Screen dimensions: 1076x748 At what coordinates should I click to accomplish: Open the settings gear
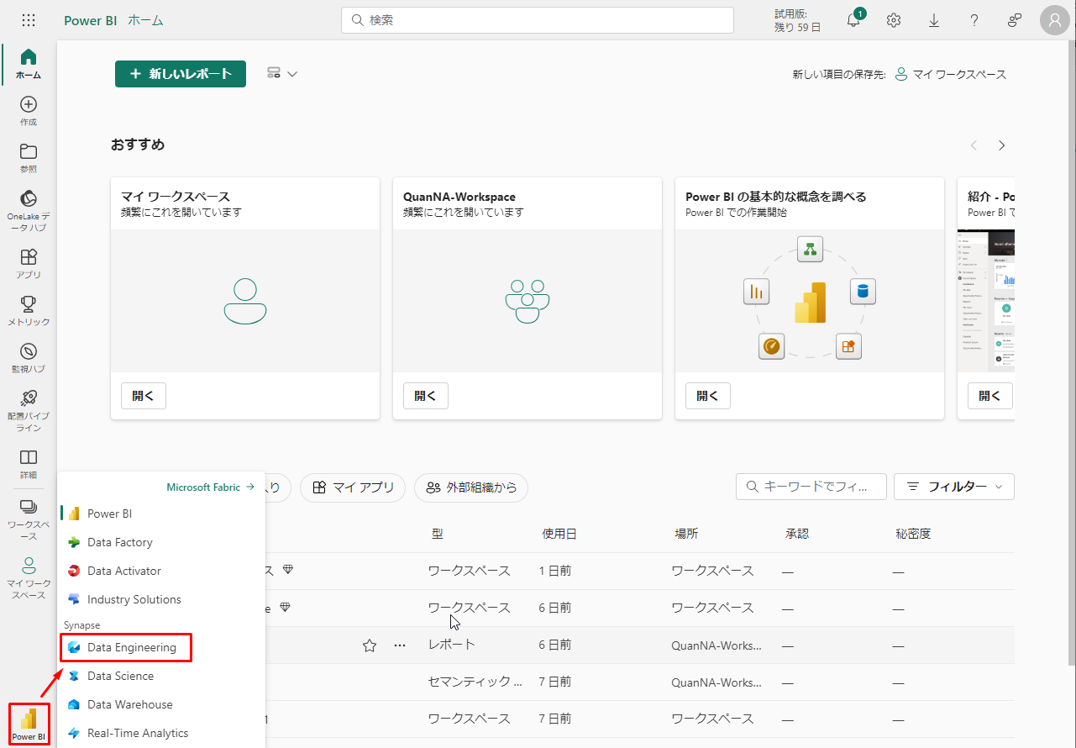point(893,20)
